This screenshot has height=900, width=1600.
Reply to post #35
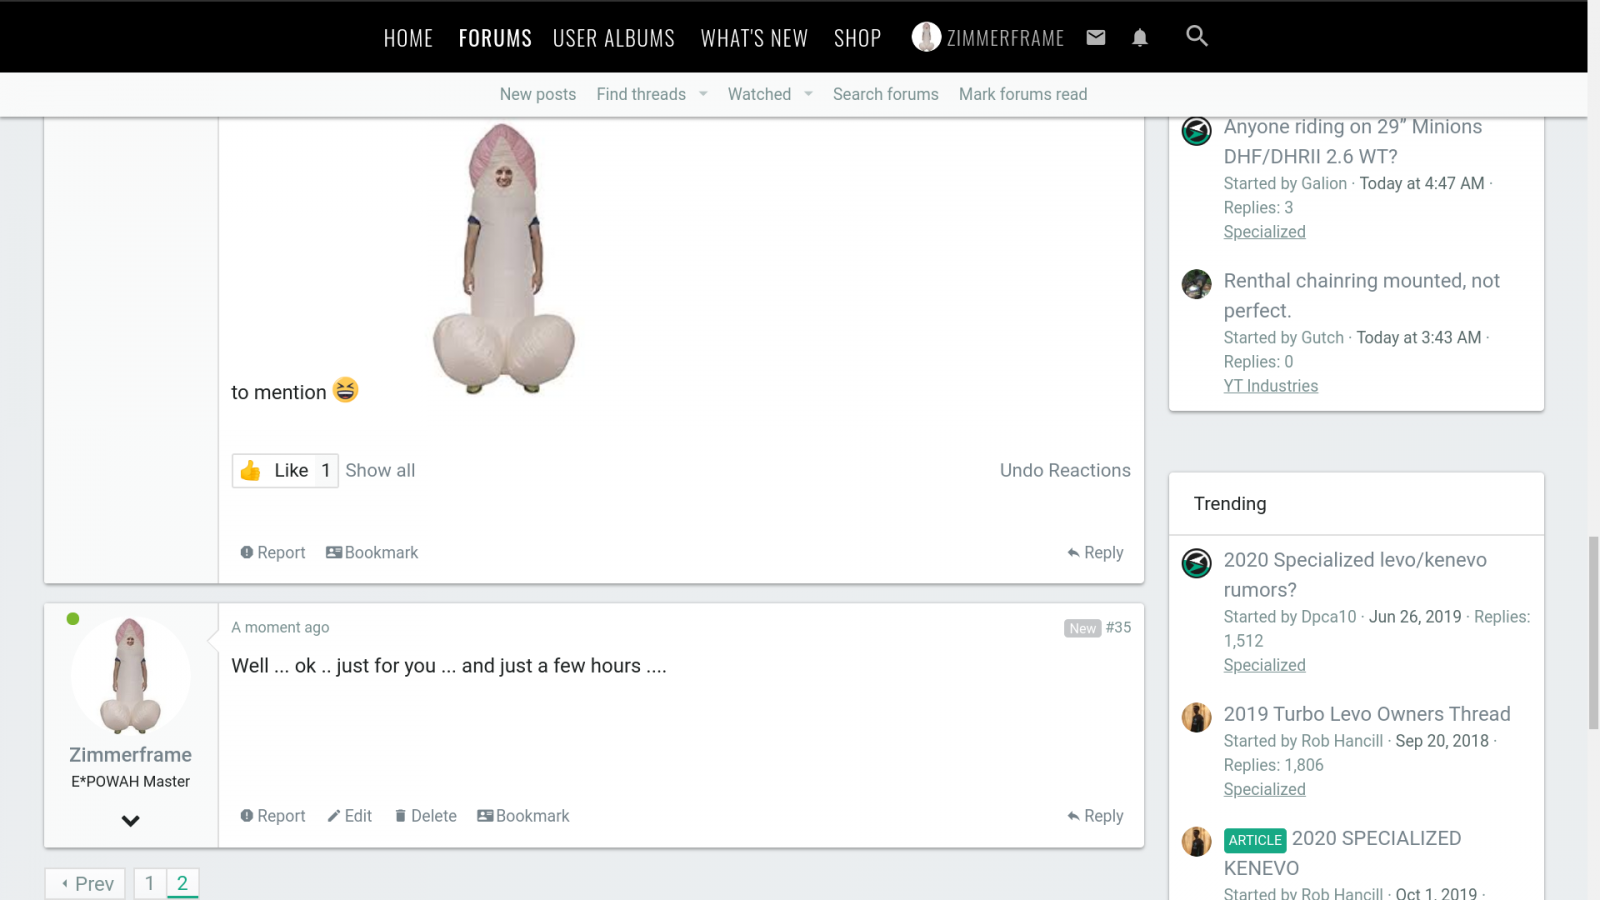click(x=1095, y=816)
